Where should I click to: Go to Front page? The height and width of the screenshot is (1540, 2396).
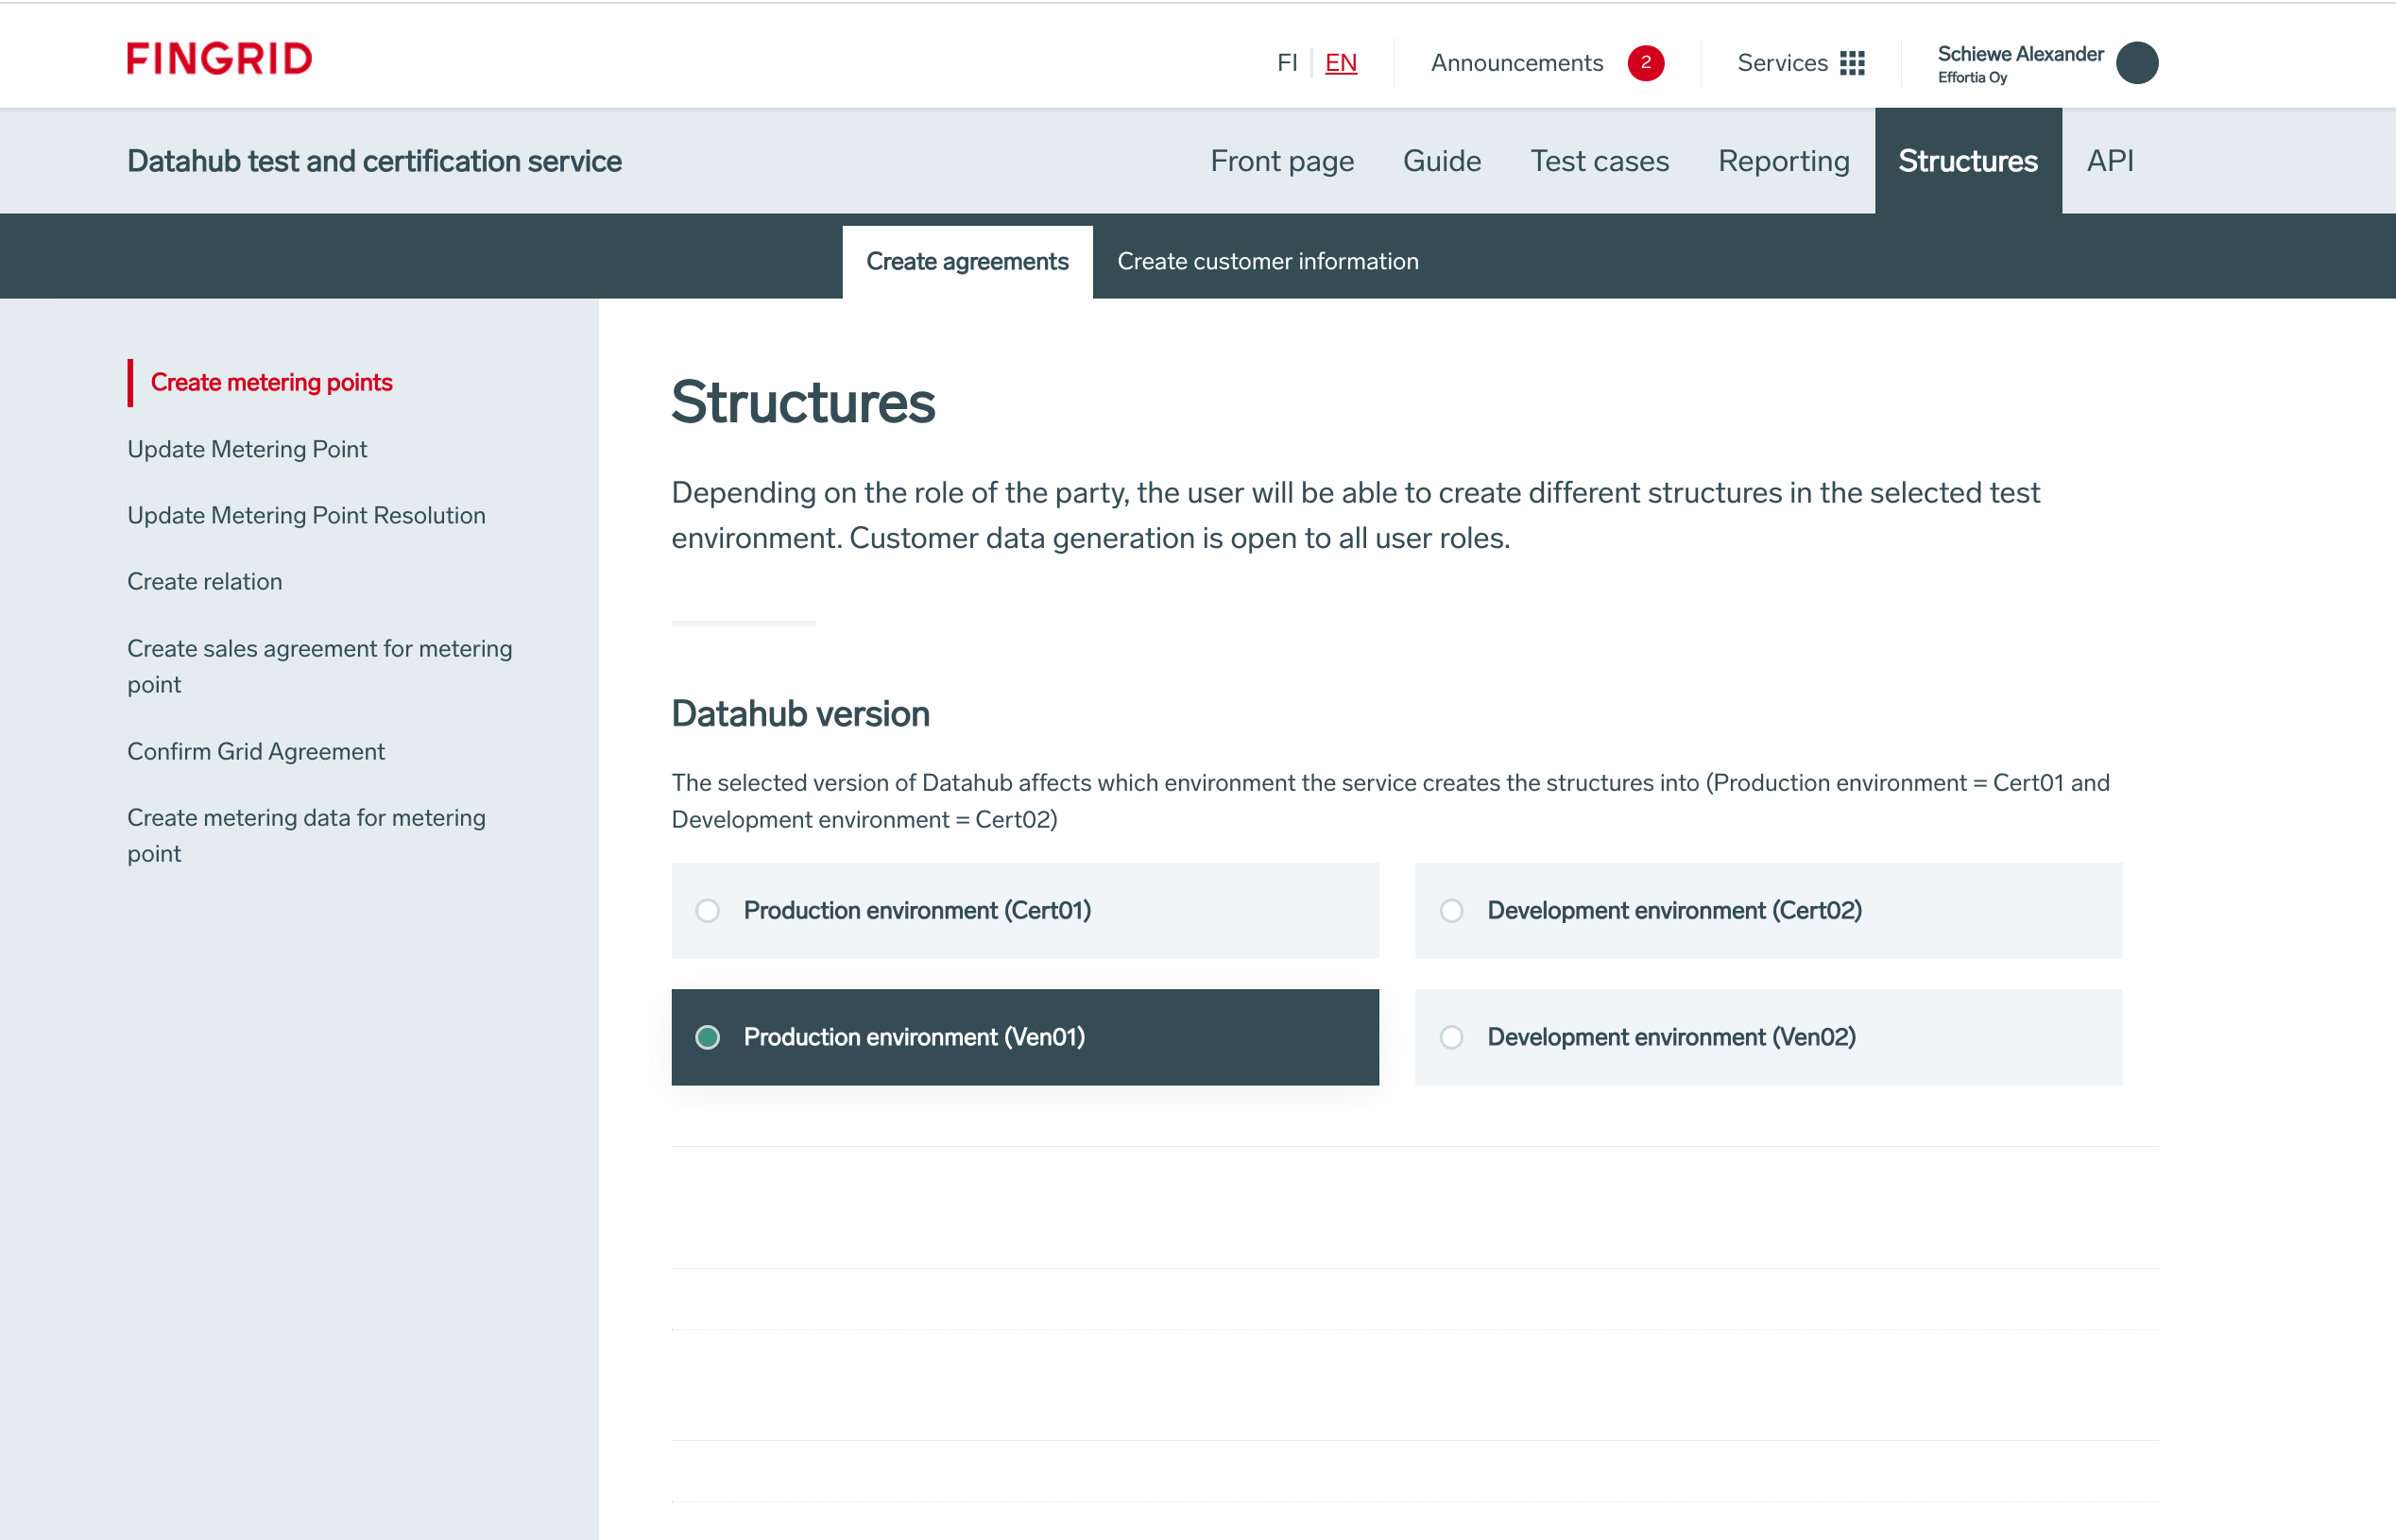coord(1282,161)
